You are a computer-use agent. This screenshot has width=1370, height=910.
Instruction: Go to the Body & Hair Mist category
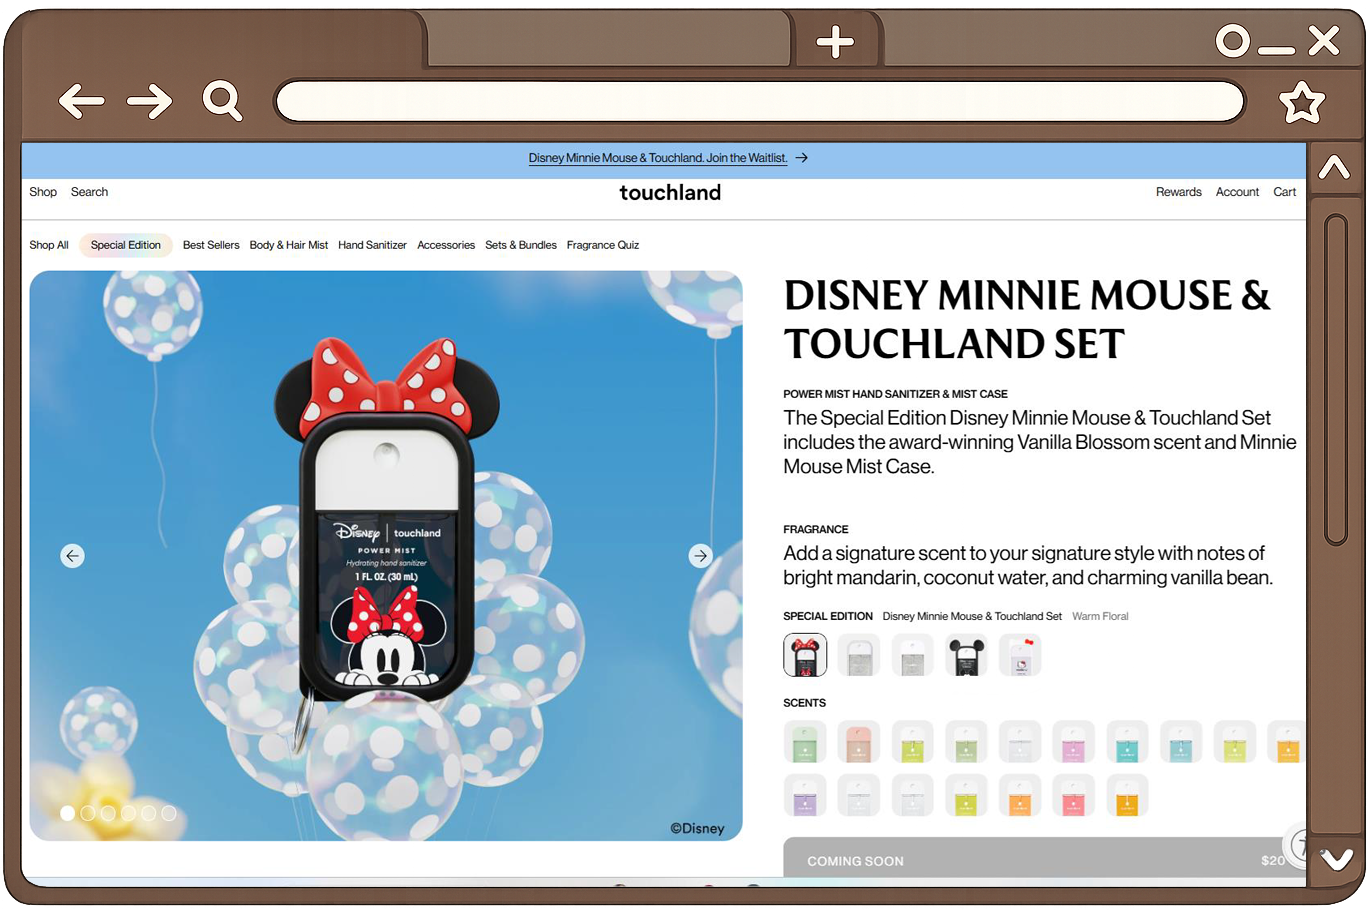coord(289,245)
